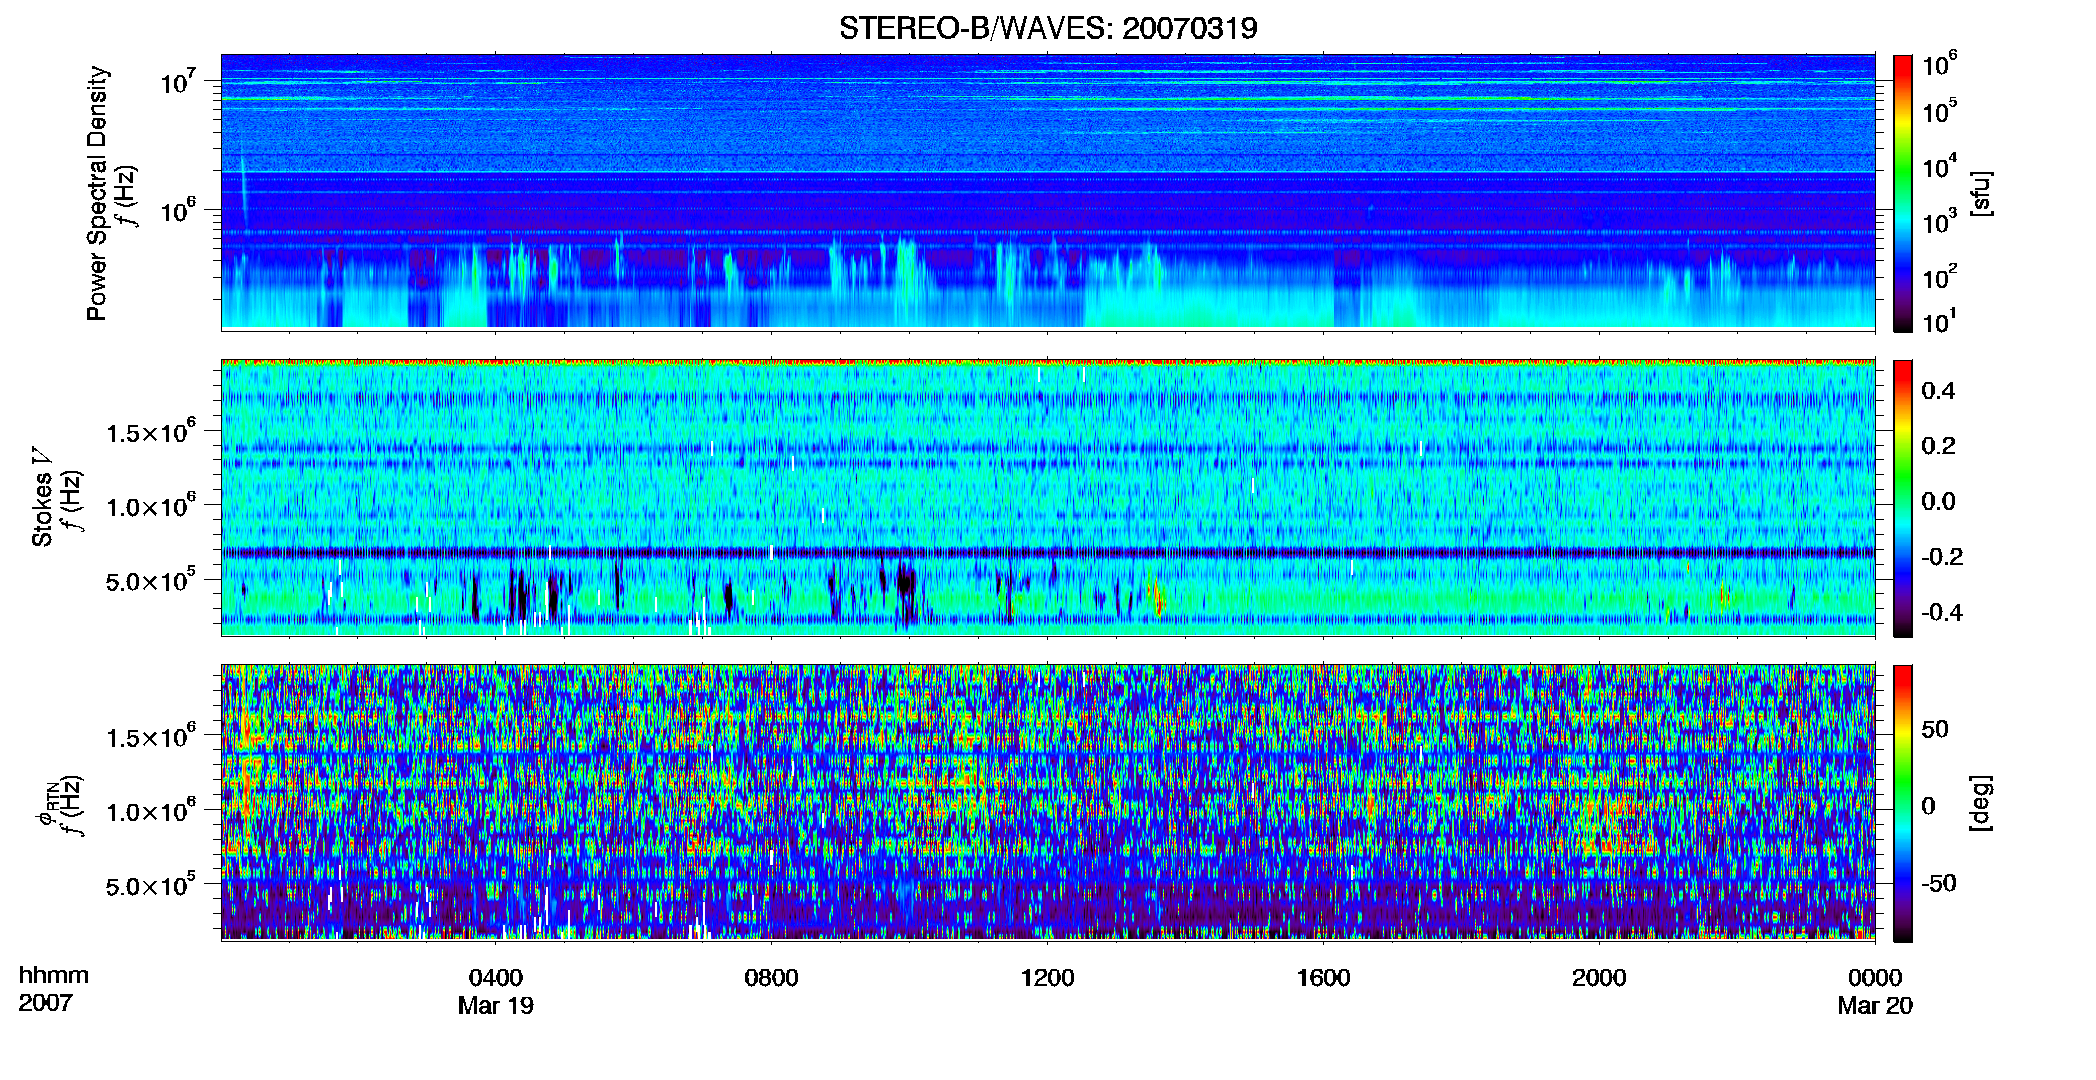Click the 0.2 value on Stokes colorbar
The image size is (2096, 1080).
tap(1938, 446)
